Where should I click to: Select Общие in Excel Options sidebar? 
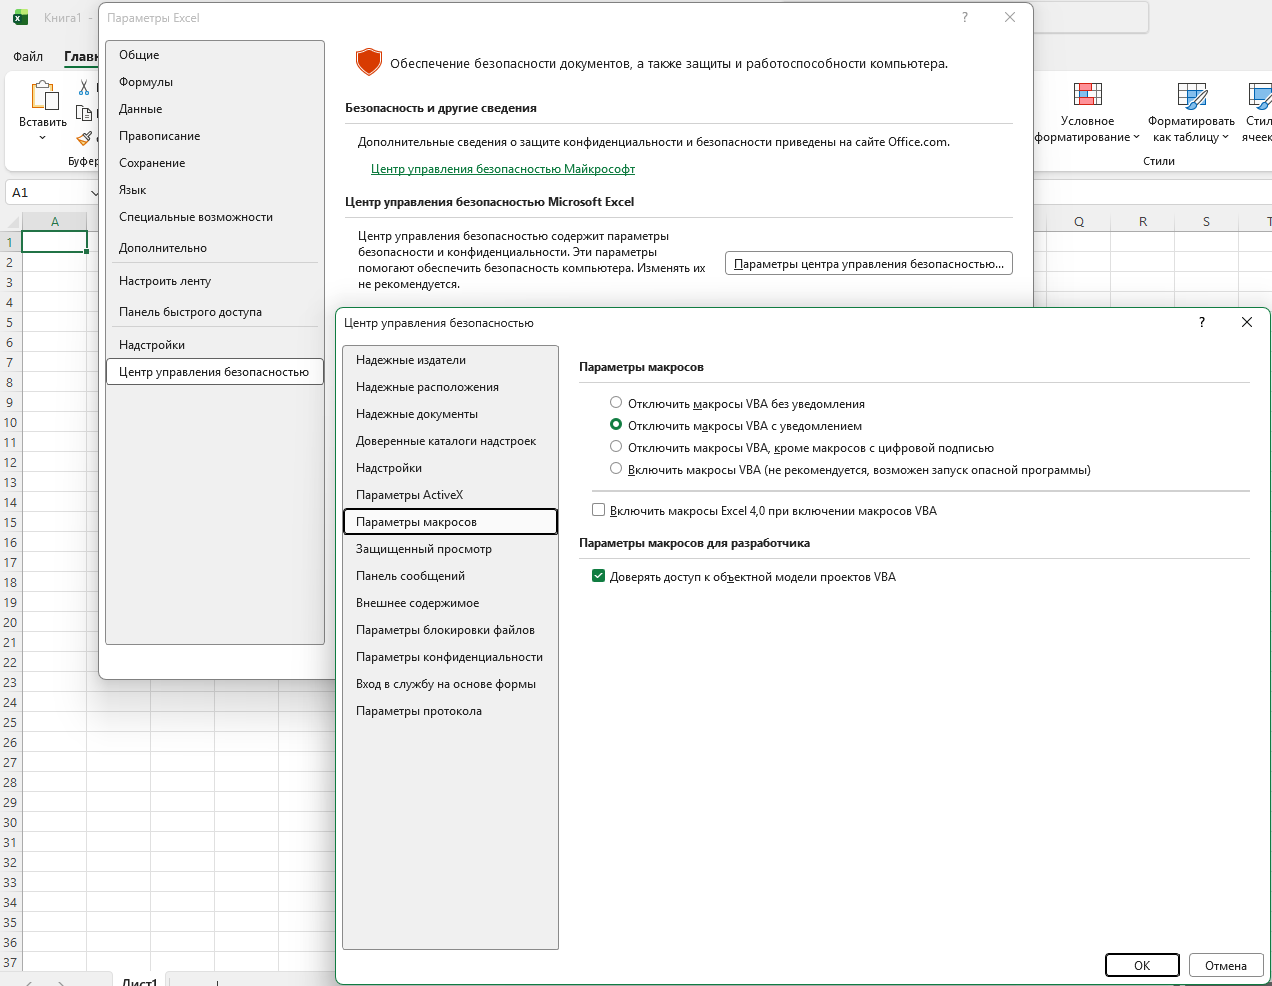[214, 55]
